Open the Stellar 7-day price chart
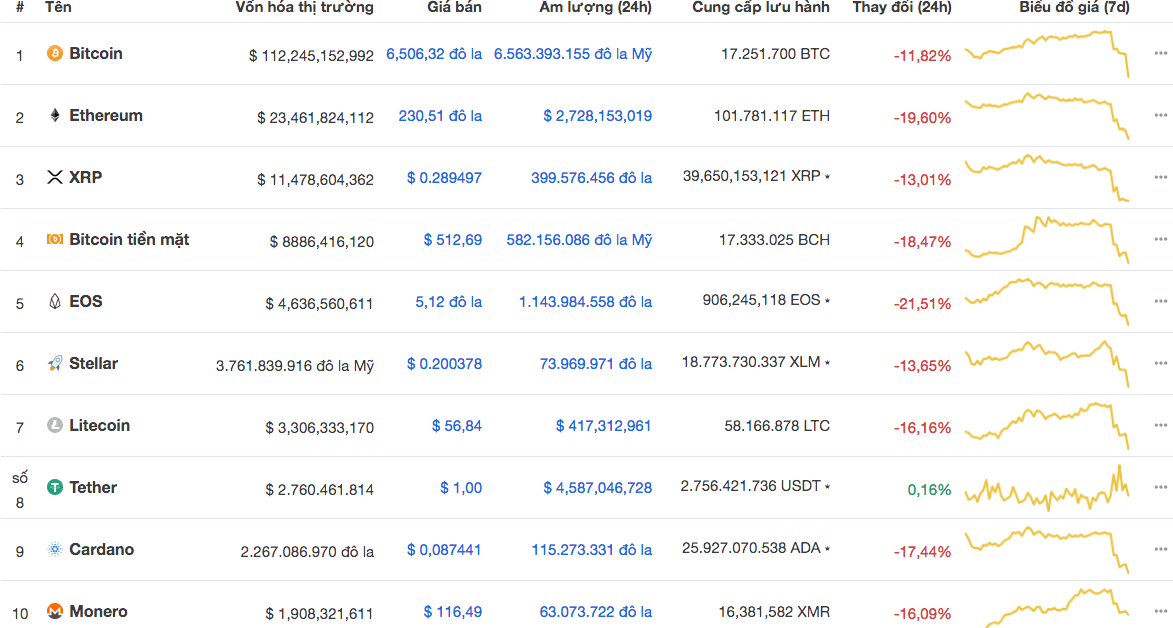Viewport: 1173px width, 628px height. (1047, 364)
